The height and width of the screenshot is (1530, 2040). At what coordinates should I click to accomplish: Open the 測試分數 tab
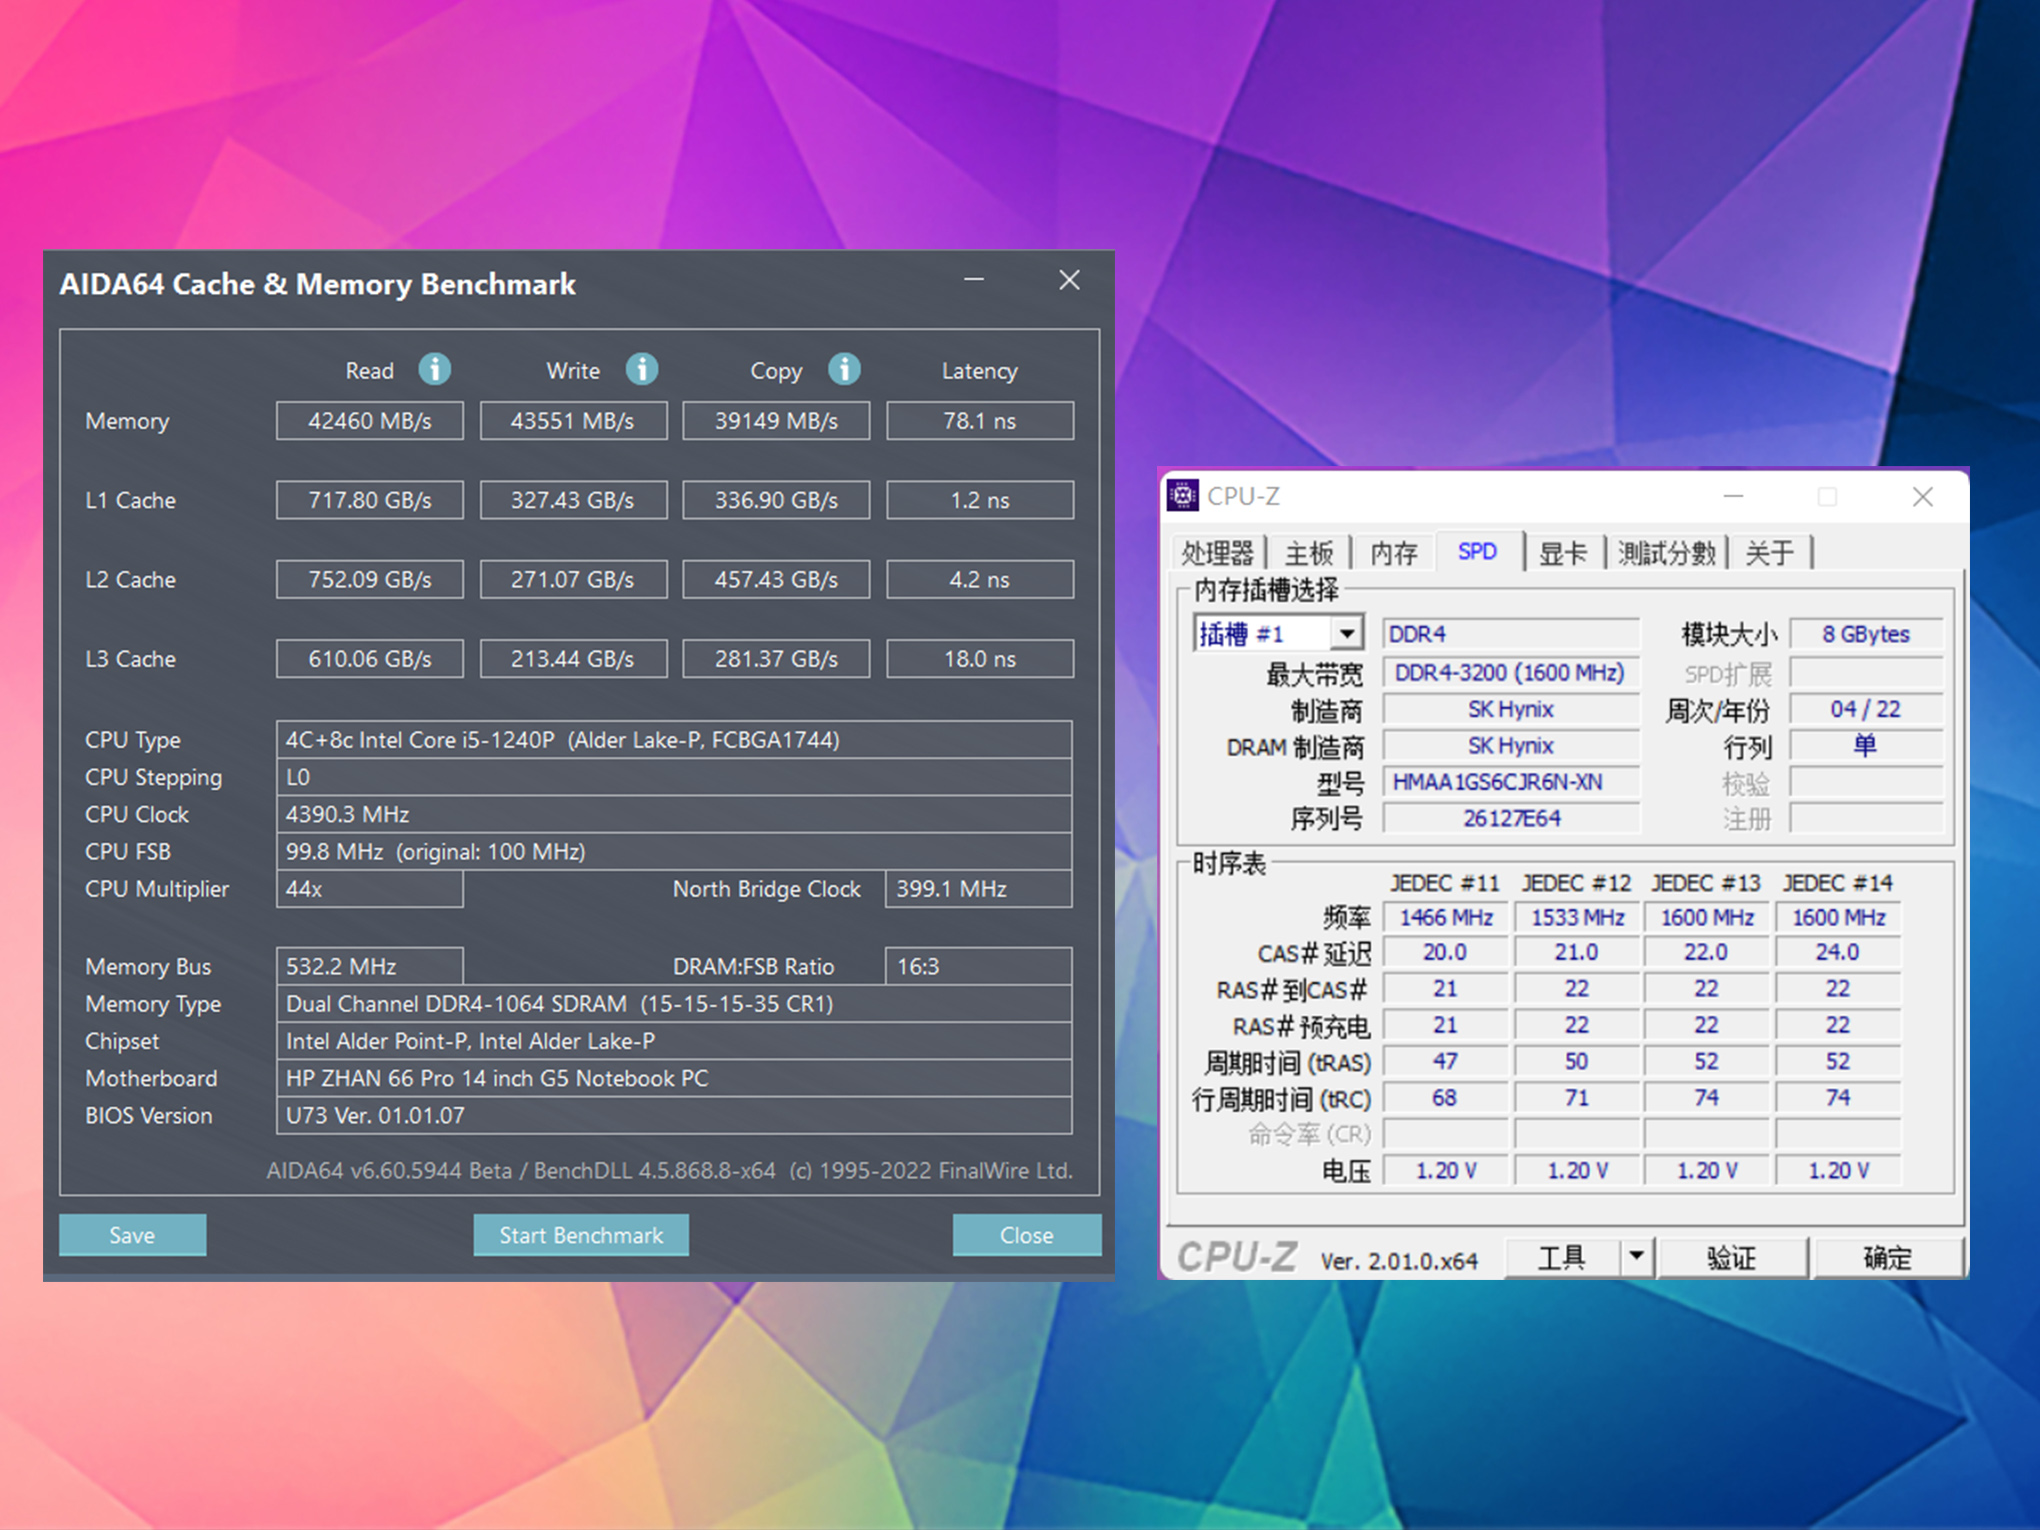(1666, 553)
